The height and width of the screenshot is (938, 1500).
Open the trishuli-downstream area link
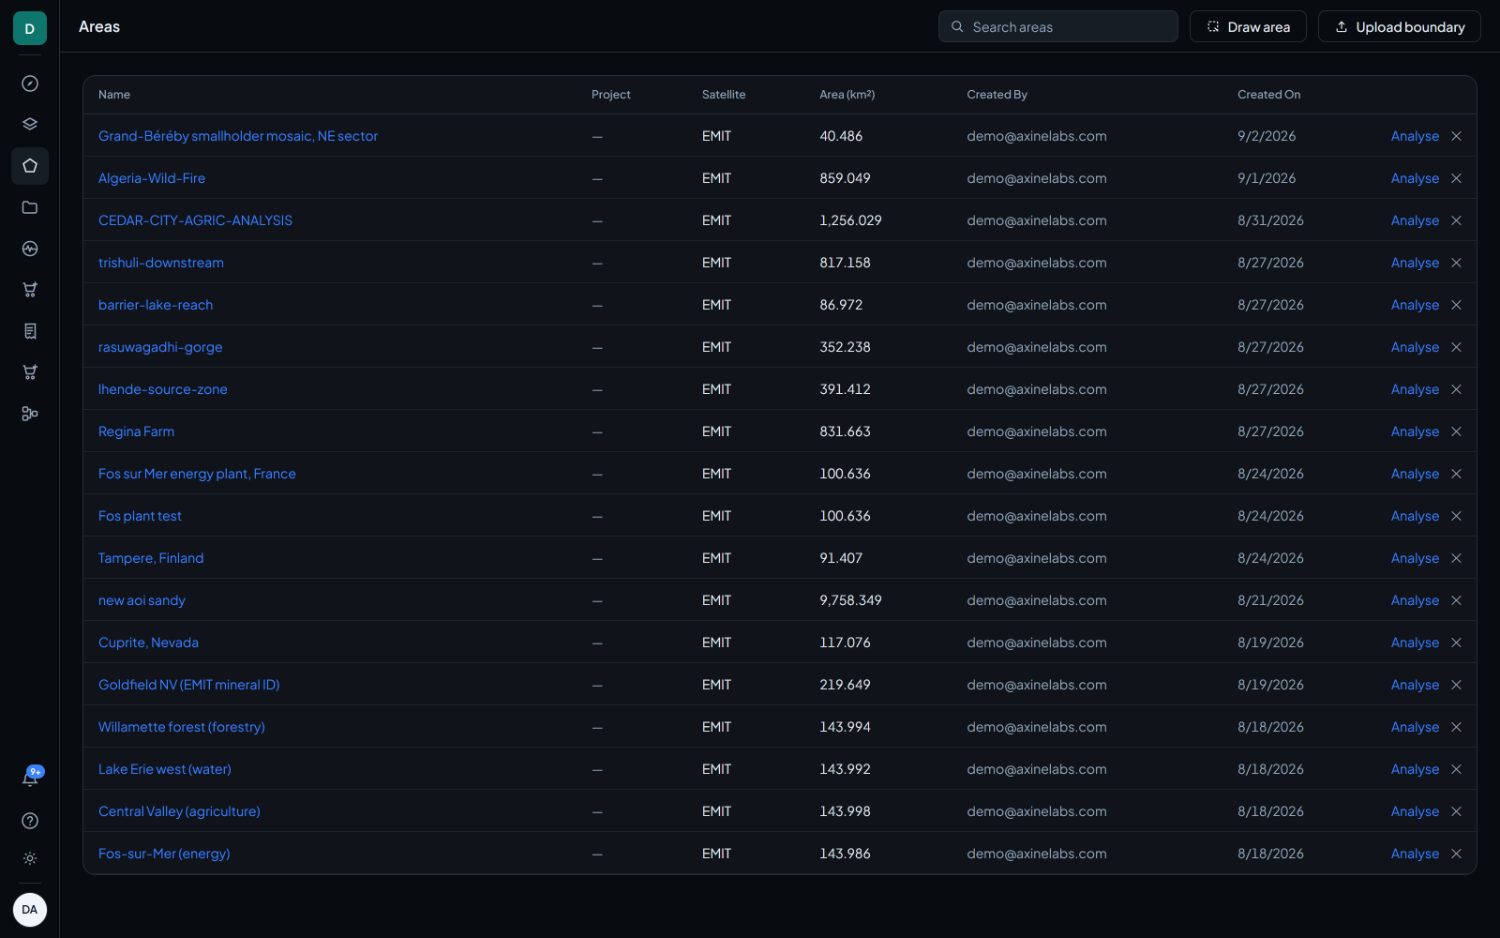pos(161,263)
